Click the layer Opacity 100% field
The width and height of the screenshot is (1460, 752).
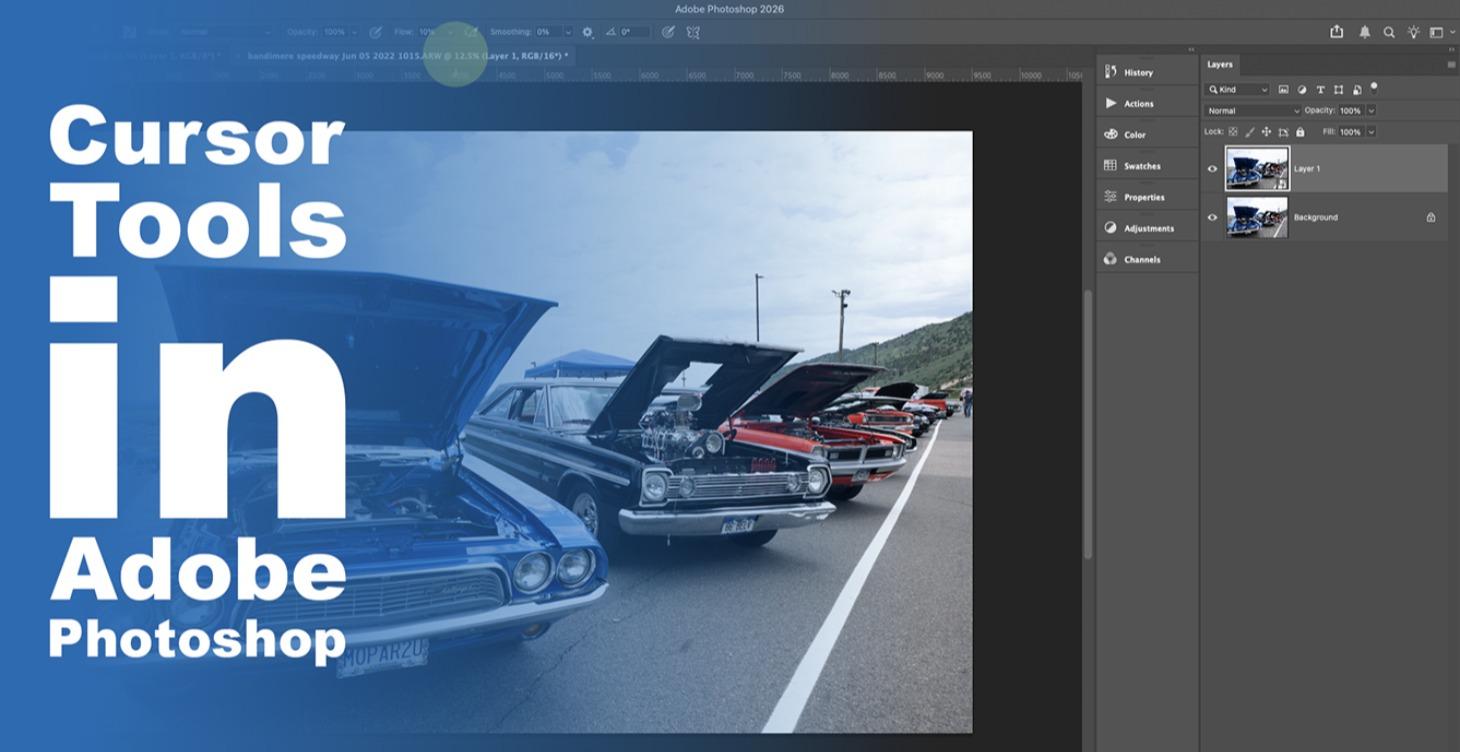(1351, 111)
